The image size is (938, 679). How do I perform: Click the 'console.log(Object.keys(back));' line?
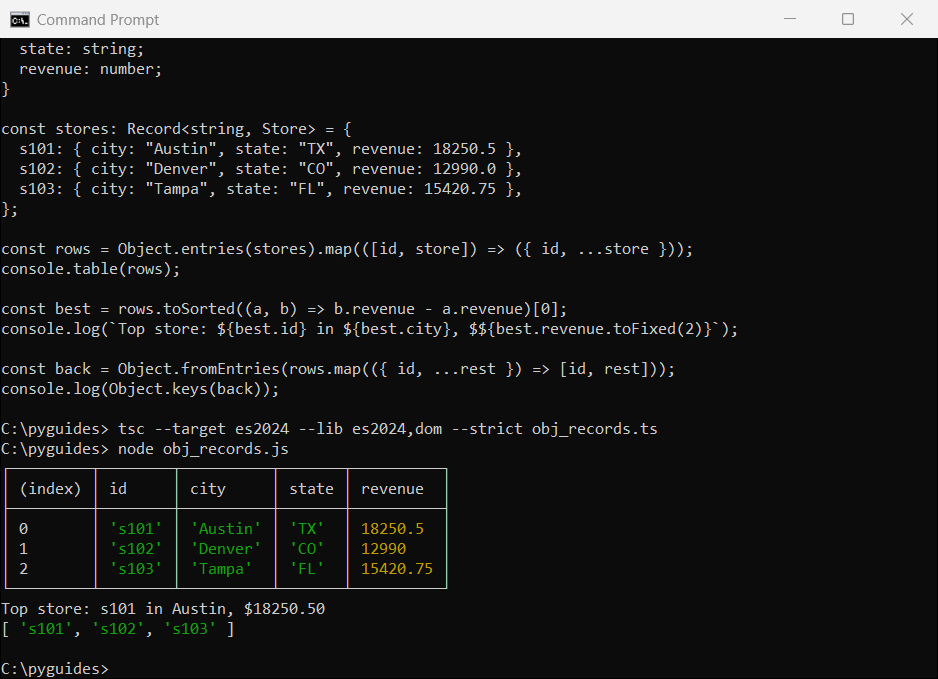pos(140,389)
